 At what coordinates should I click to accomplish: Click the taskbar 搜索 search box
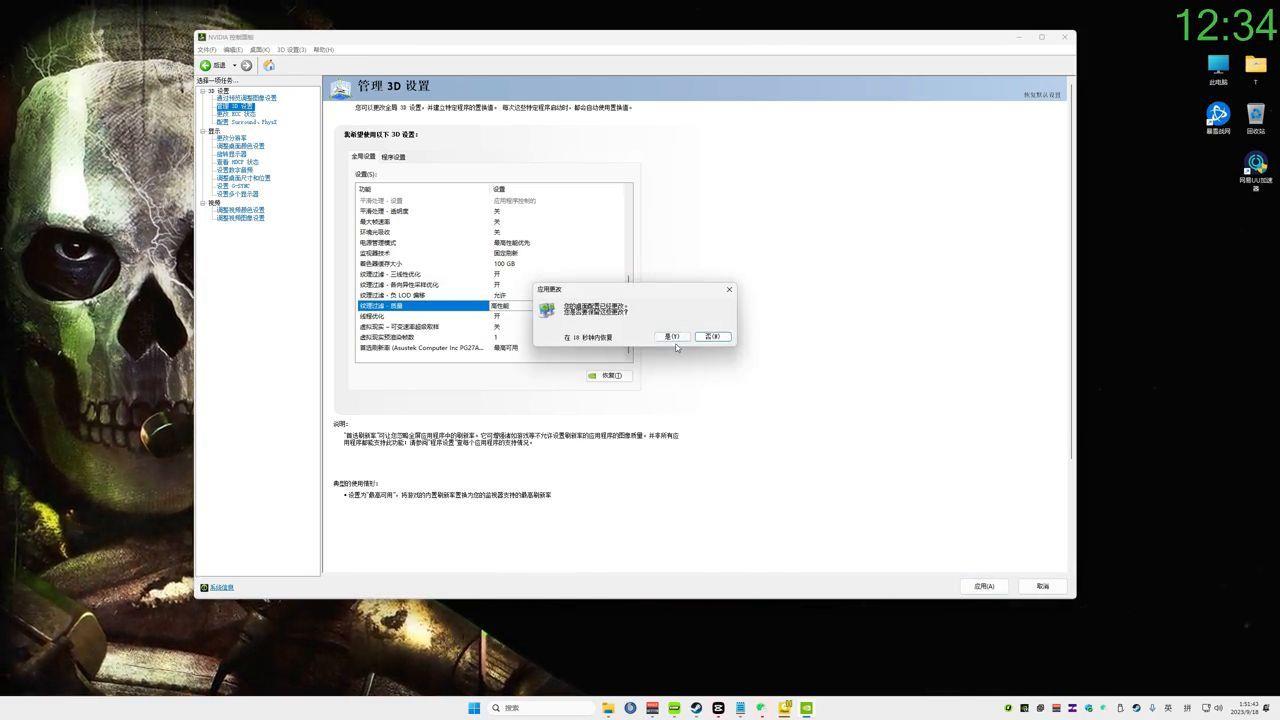[x=540, y=708]
